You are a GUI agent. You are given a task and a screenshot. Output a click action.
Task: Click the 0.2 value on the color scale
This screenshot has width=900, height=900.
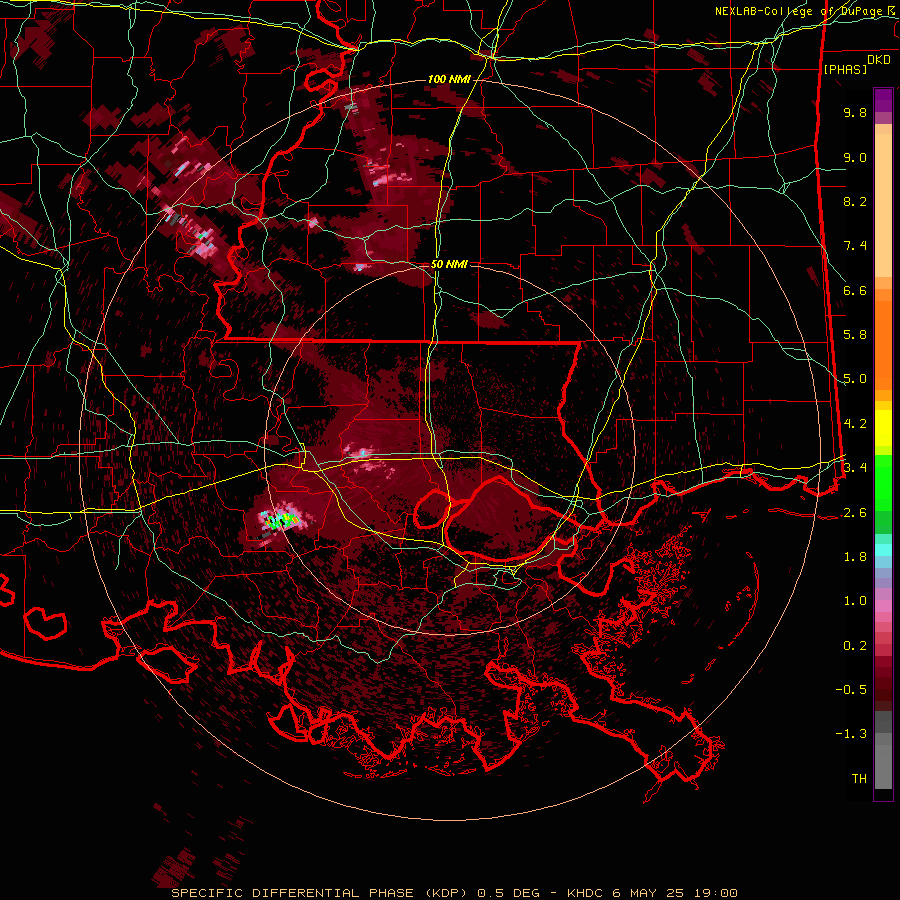coord(855,646)
